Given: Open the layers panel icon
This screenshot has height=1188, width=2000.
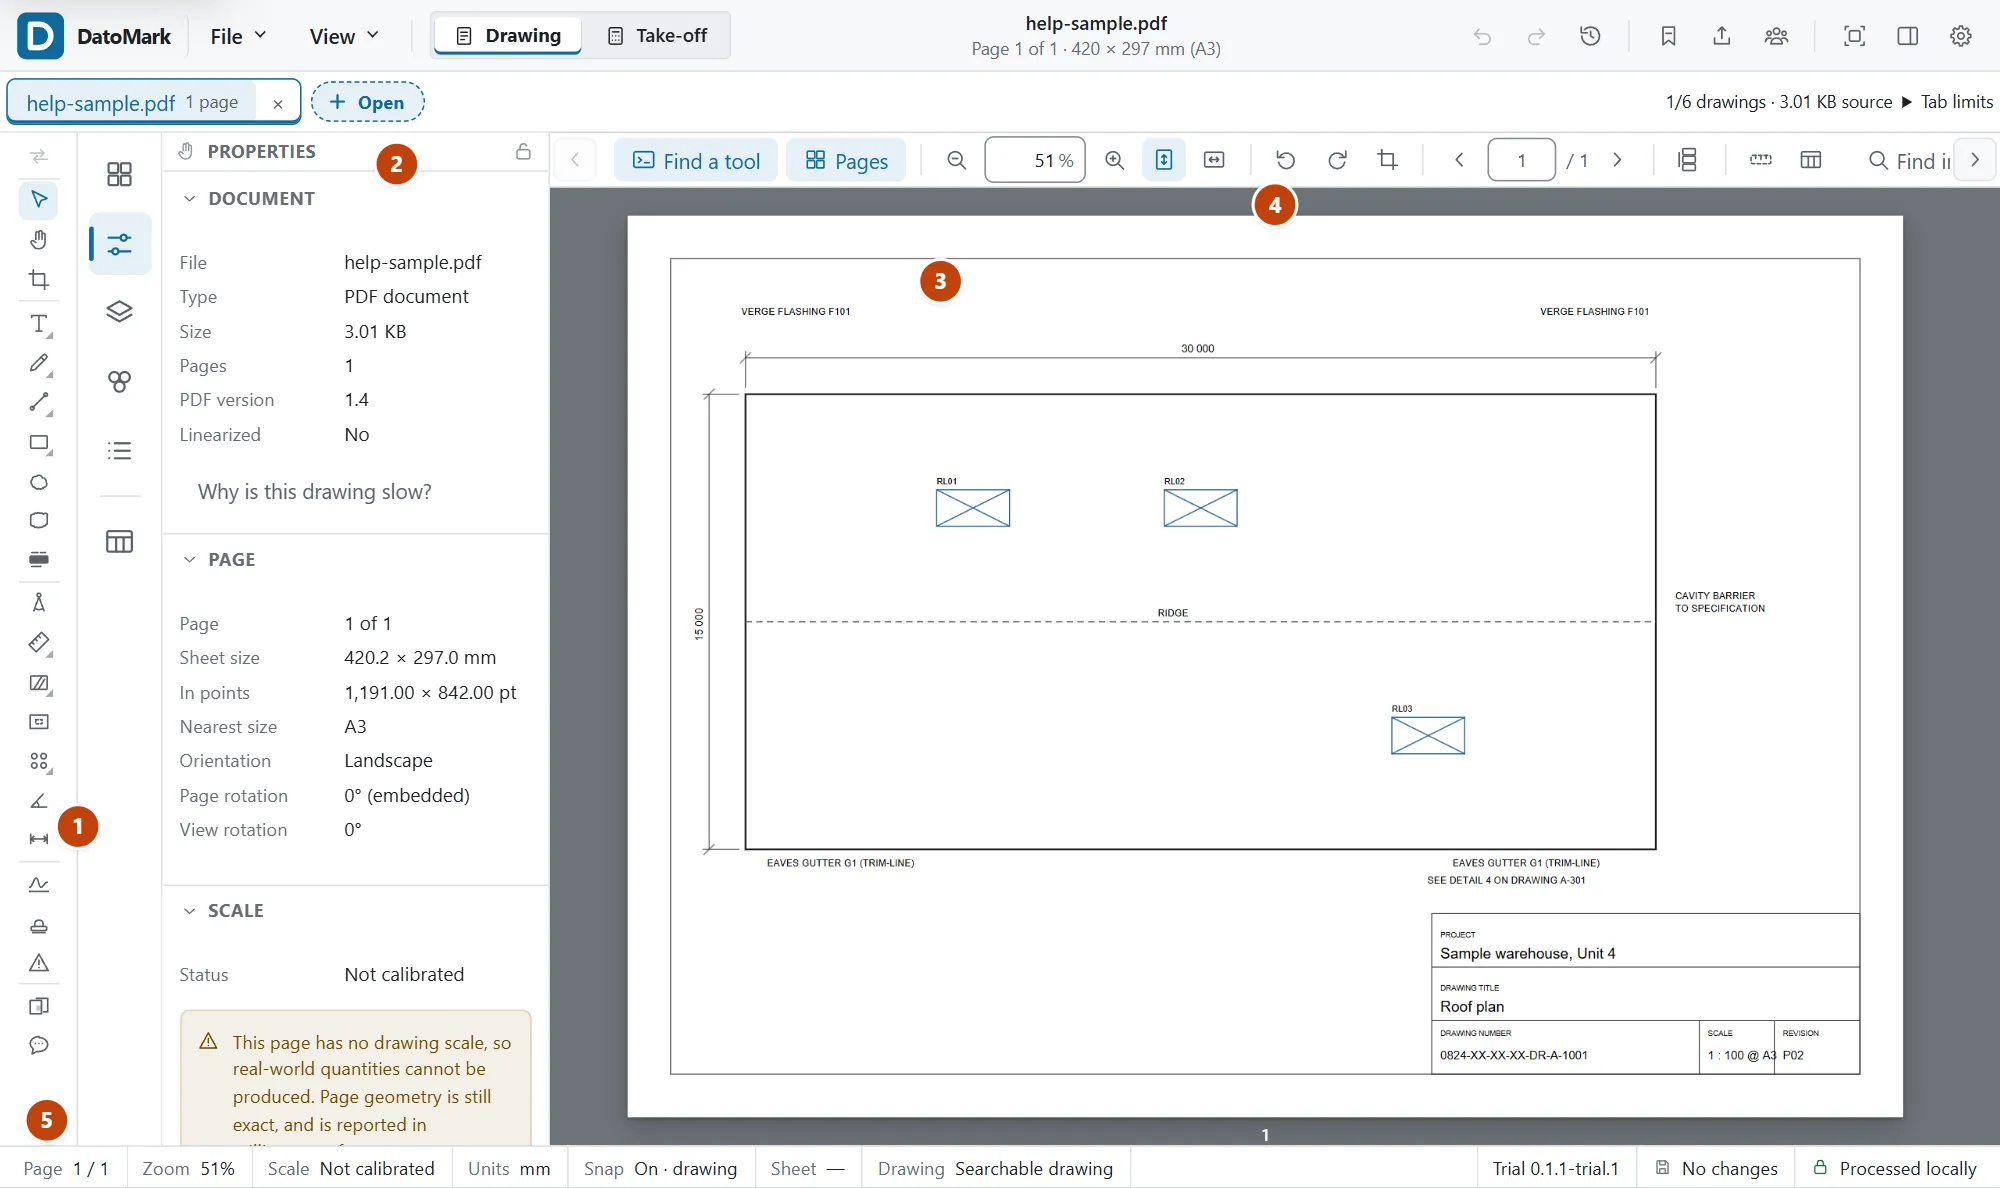Looking at the screenshot, I should coord(119,312).
